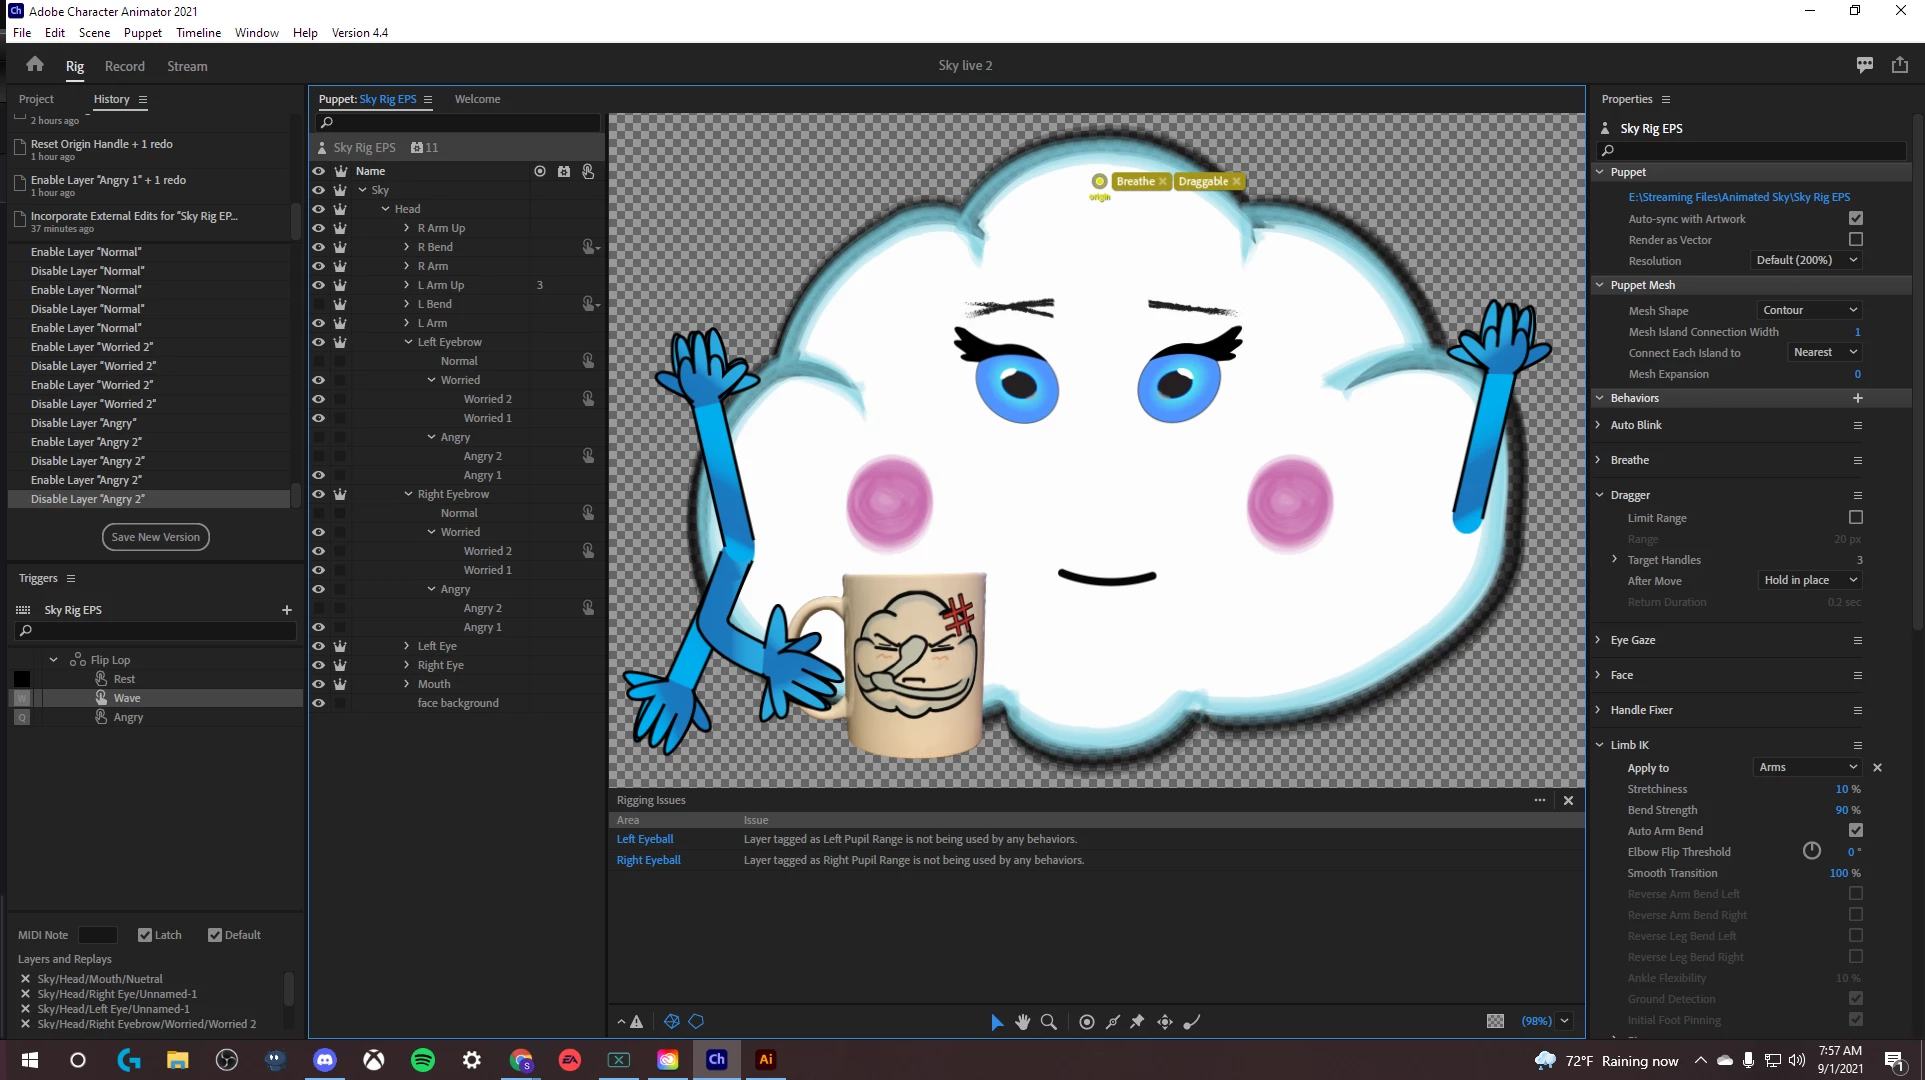Select the Dragger tool
This screenshot has height=1080, width=1925.
(1165, 1022)
